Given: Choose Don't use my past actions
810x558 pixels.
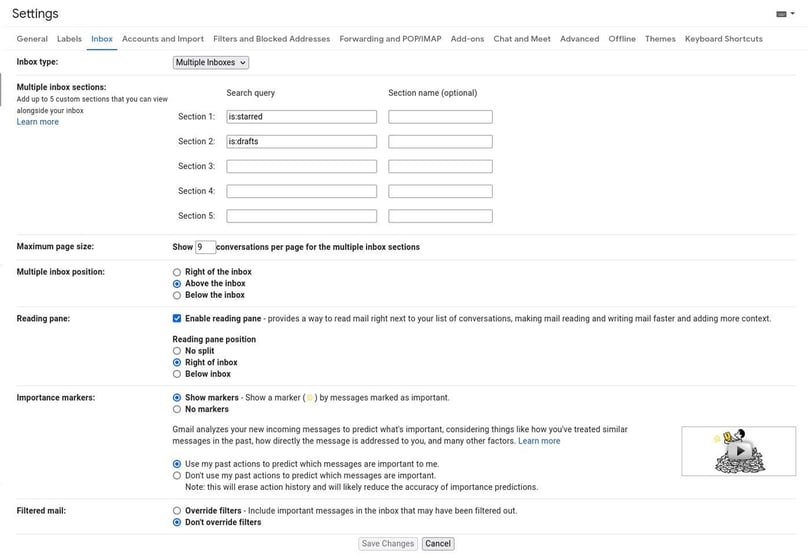Looking at the screenshot, I should point(177,475).
